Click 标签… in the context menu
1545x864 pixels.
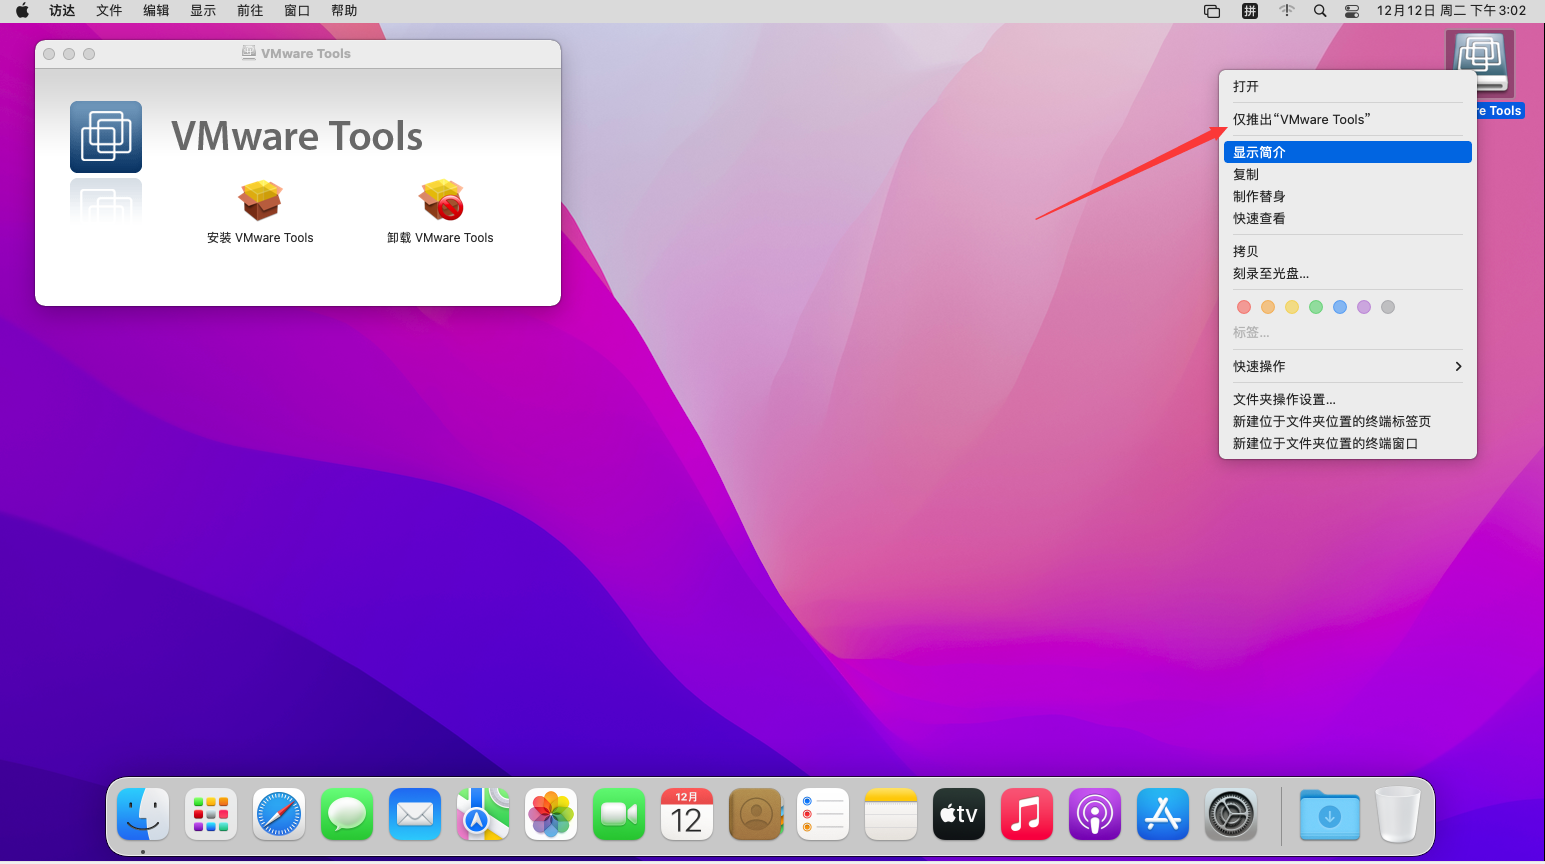1251,333
